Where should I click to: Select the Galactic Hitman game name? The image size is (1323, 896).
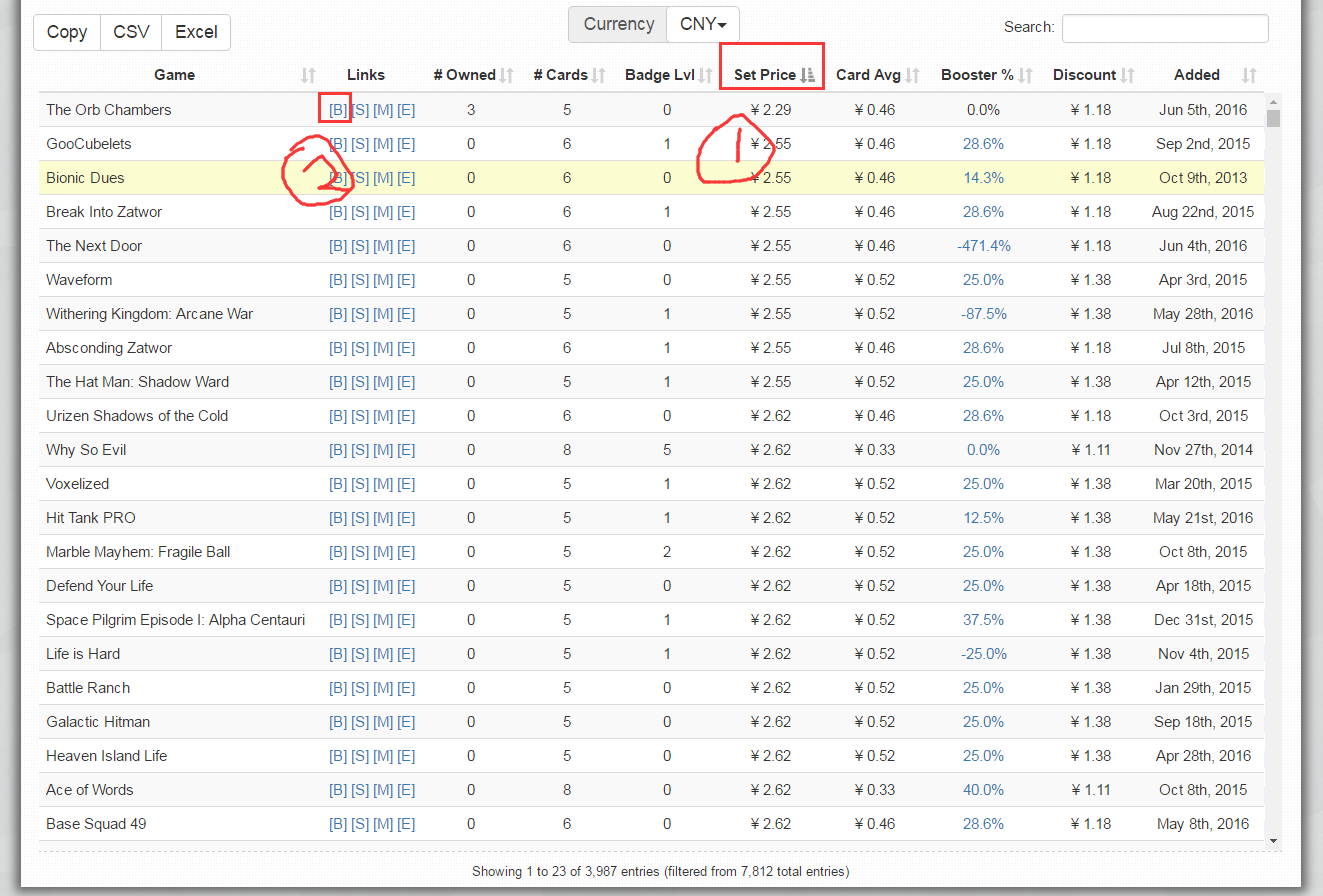pyautogui.click(x=98, y=722)
